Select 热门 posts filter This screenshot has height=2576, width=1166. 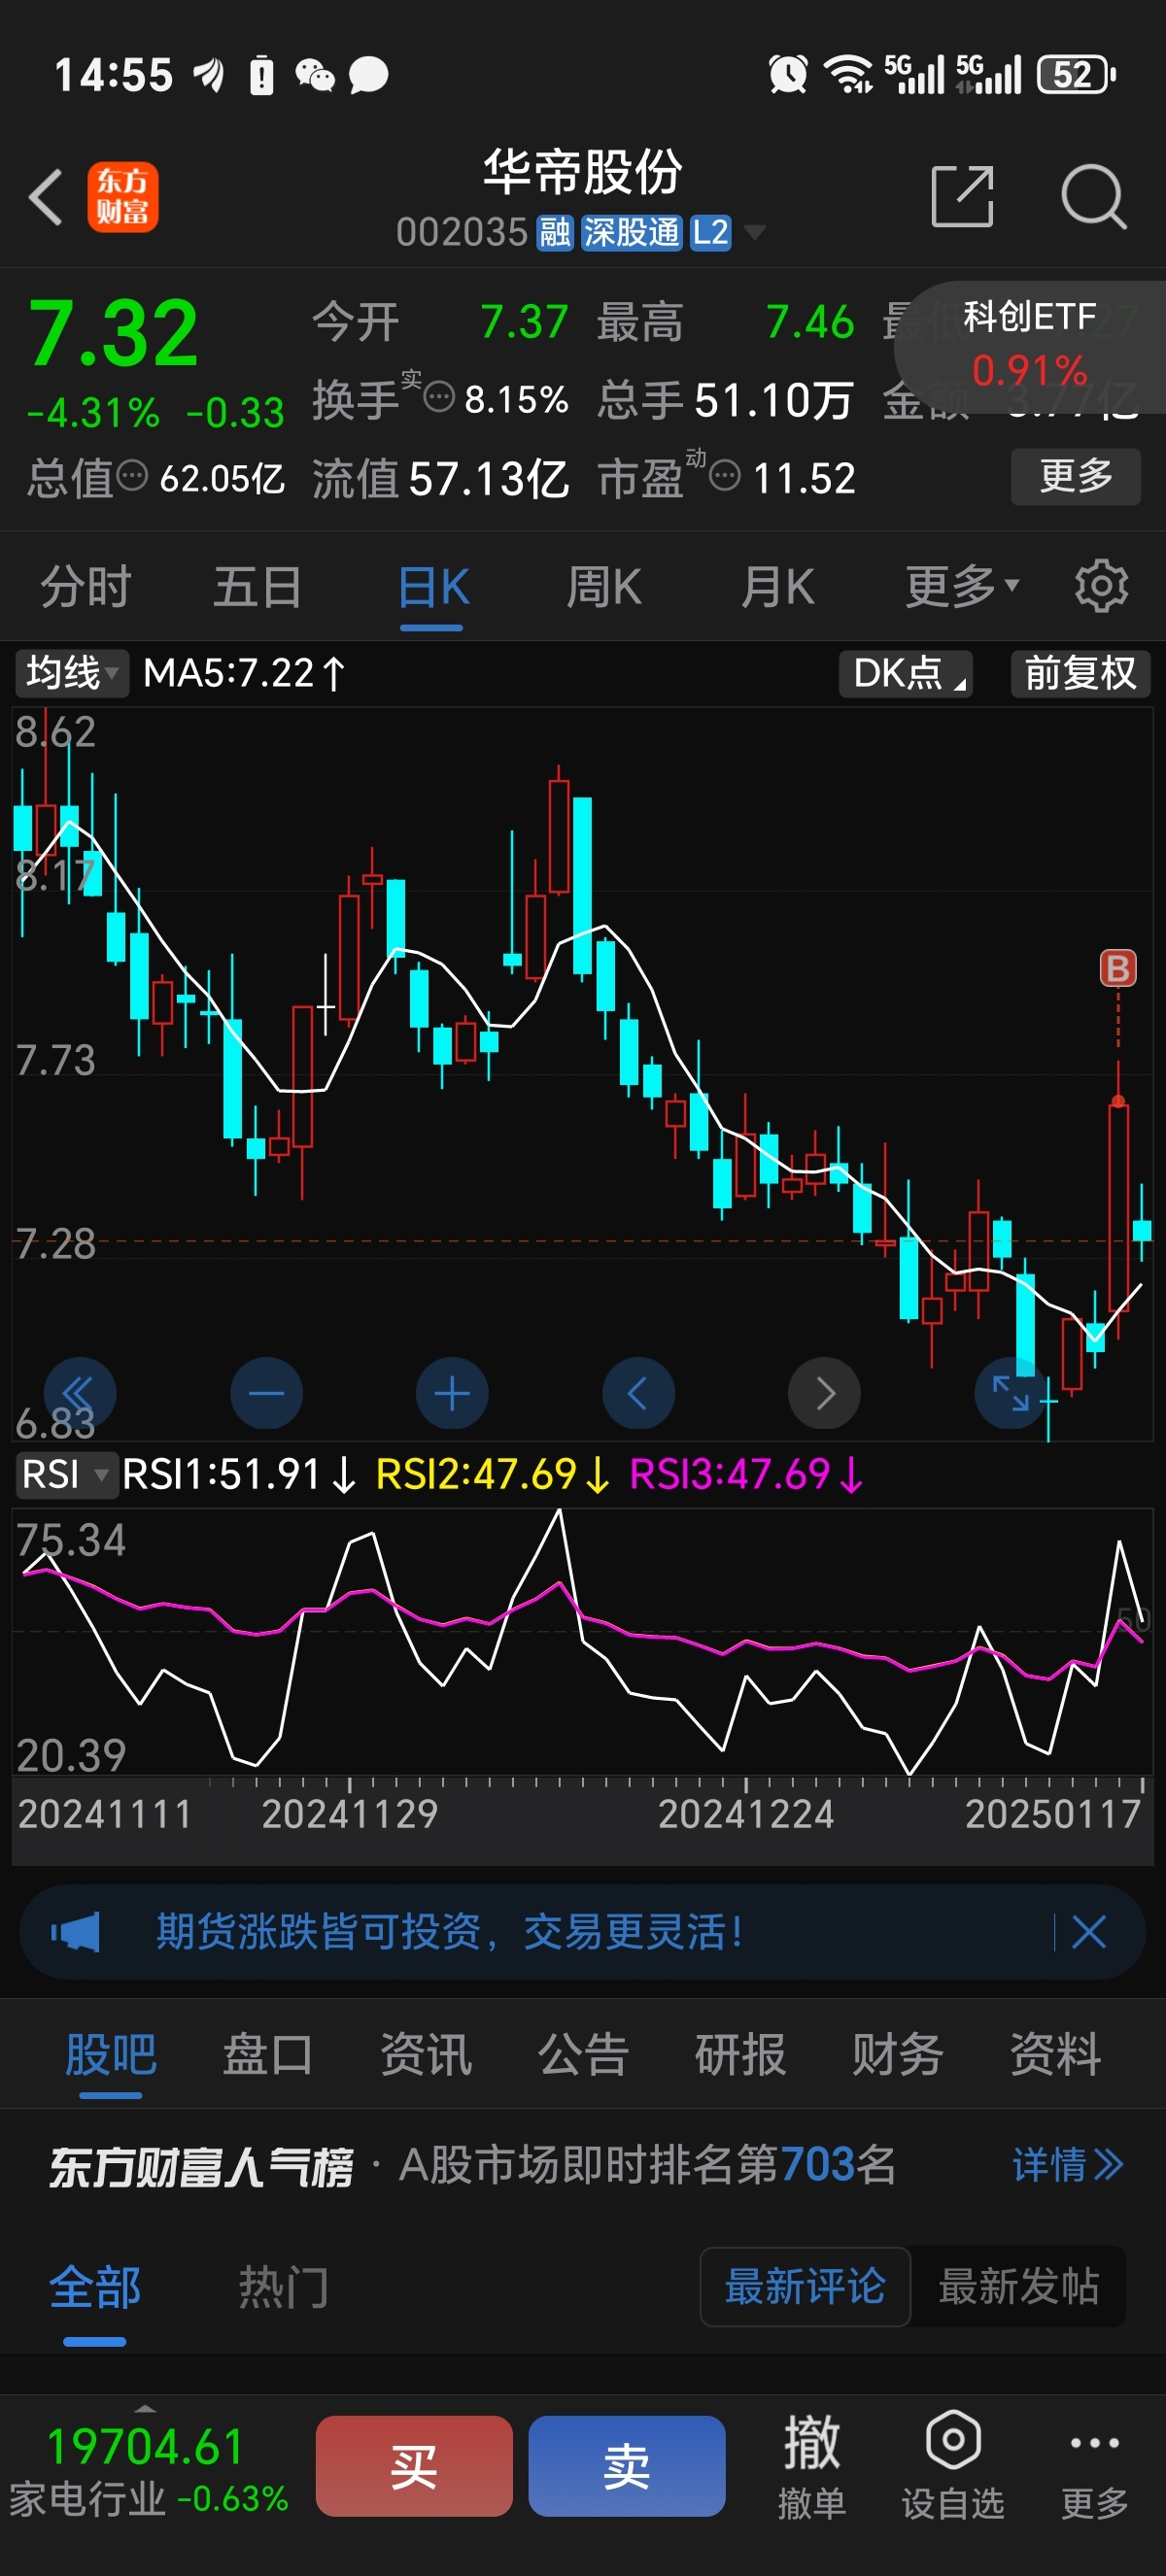pos(283,2288)
